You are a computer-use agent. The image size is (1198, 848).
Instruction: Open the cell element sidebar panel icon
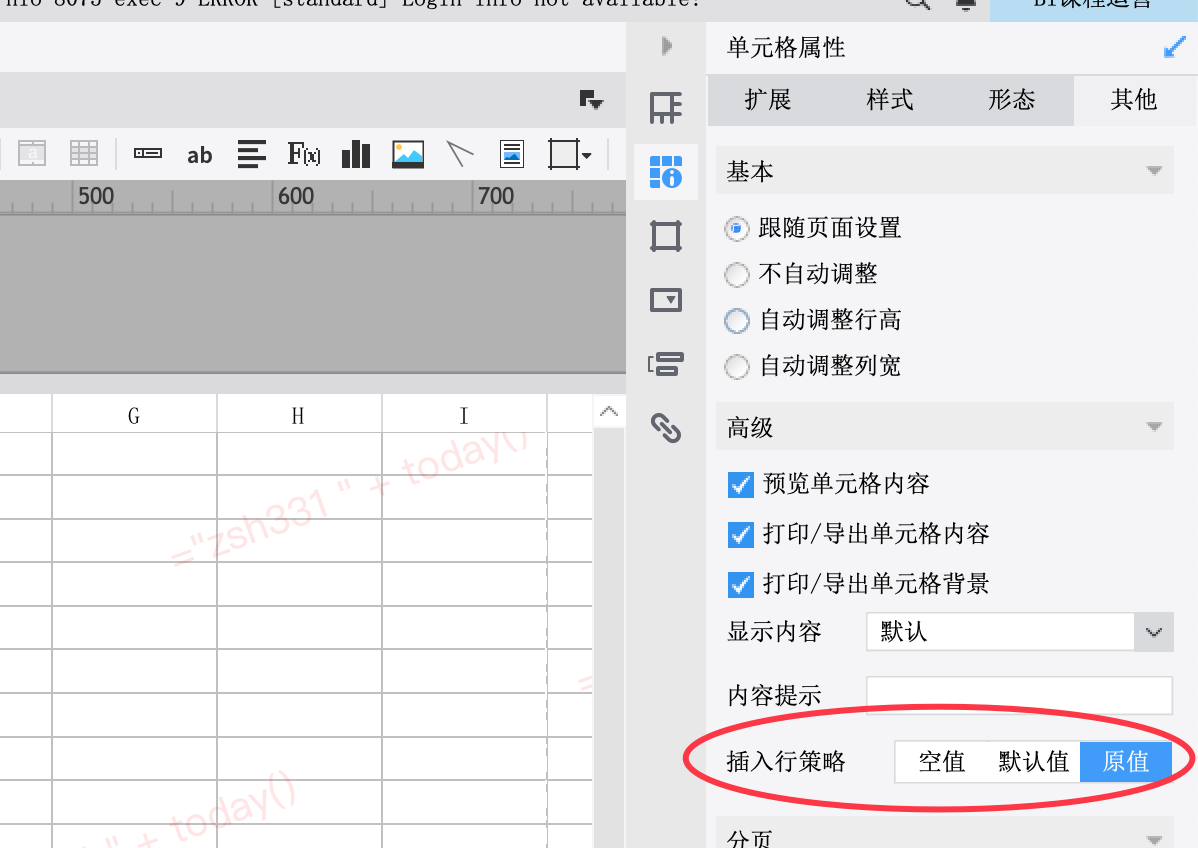(665, 108)
